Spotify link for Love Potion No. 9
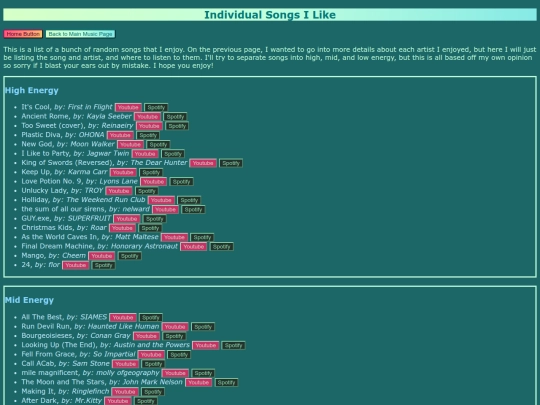 point(181,182)
